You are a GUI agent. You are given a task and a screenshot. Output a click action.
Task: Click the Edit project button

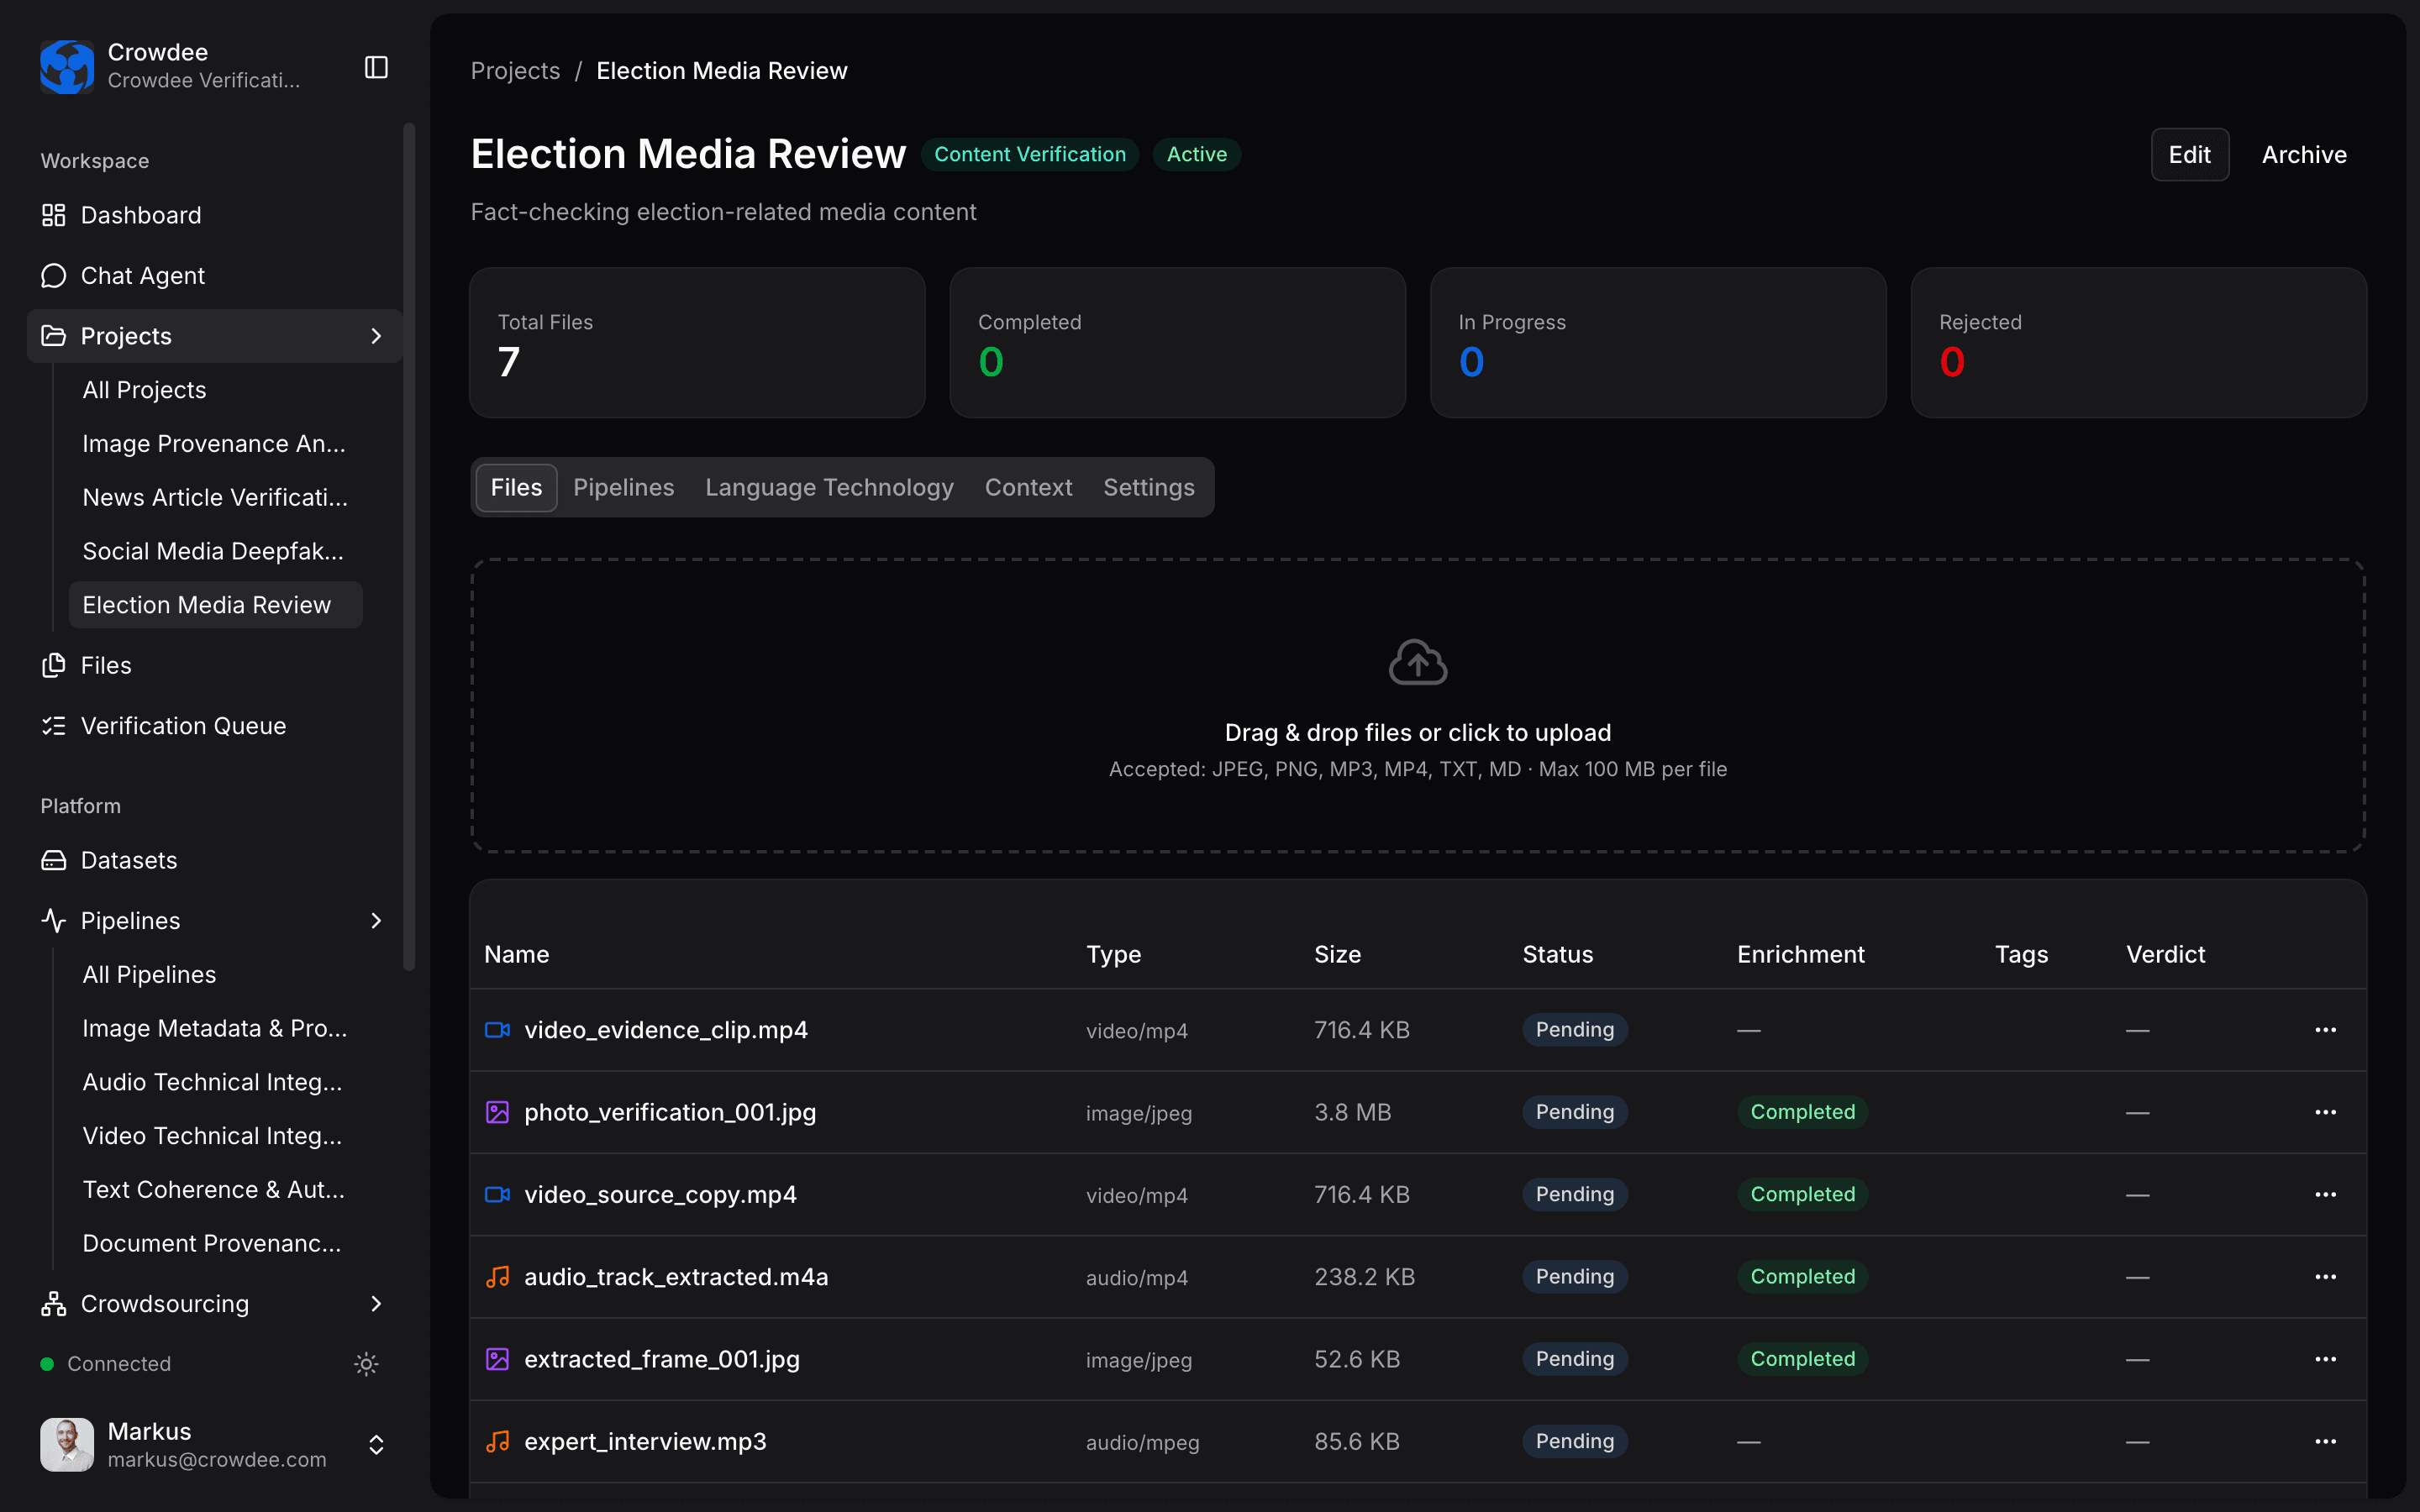2189,155
